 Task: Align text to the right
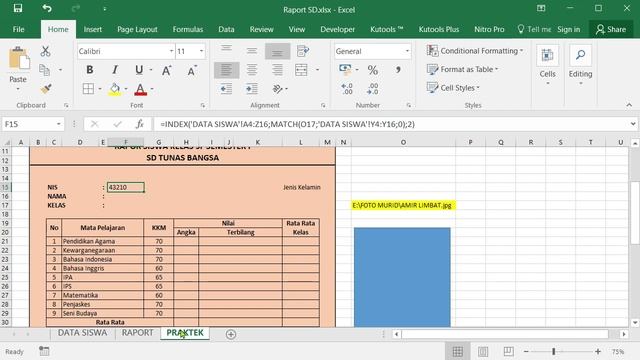pos(278,70)
